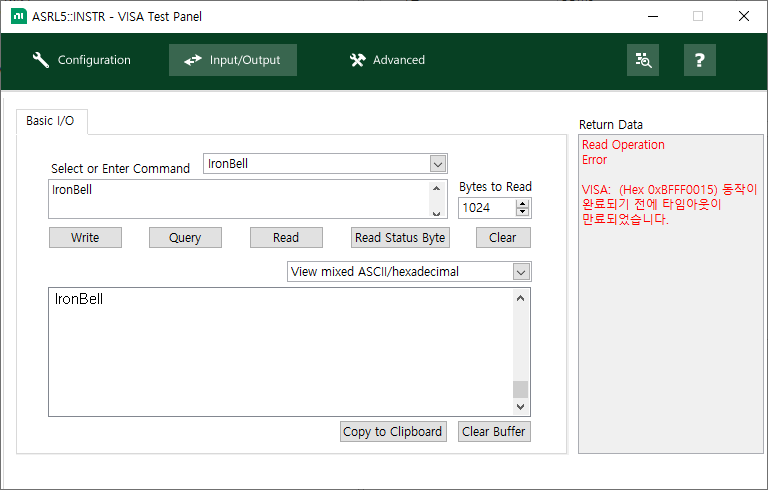Click the Read button
Screen dimensions: 768x490
(x=286, y=238)
